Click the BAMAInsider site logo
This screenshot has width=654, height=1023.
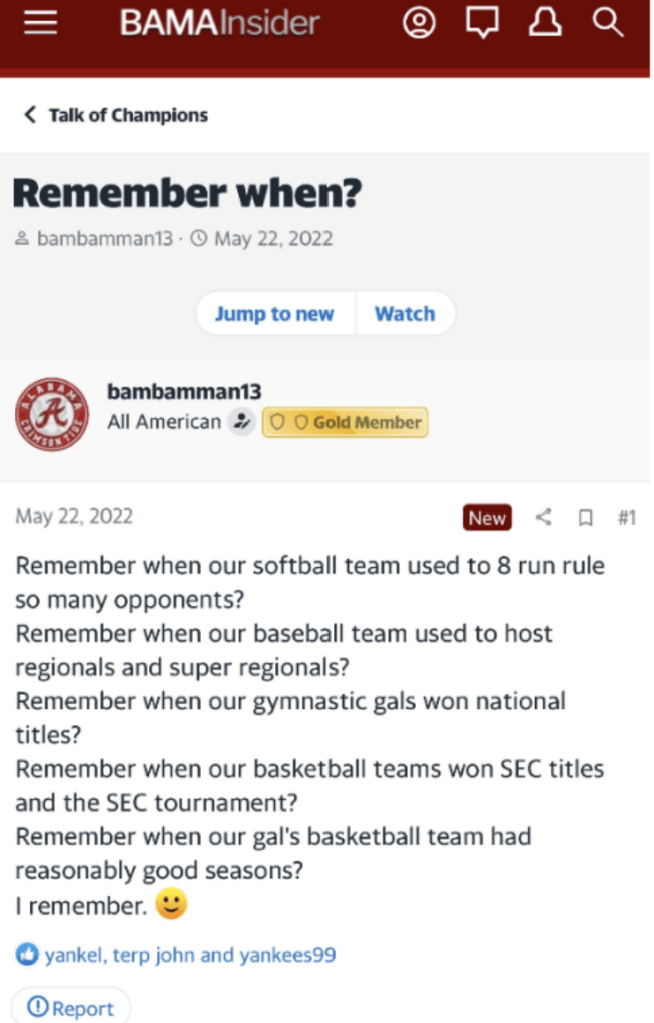click(220, 23)
